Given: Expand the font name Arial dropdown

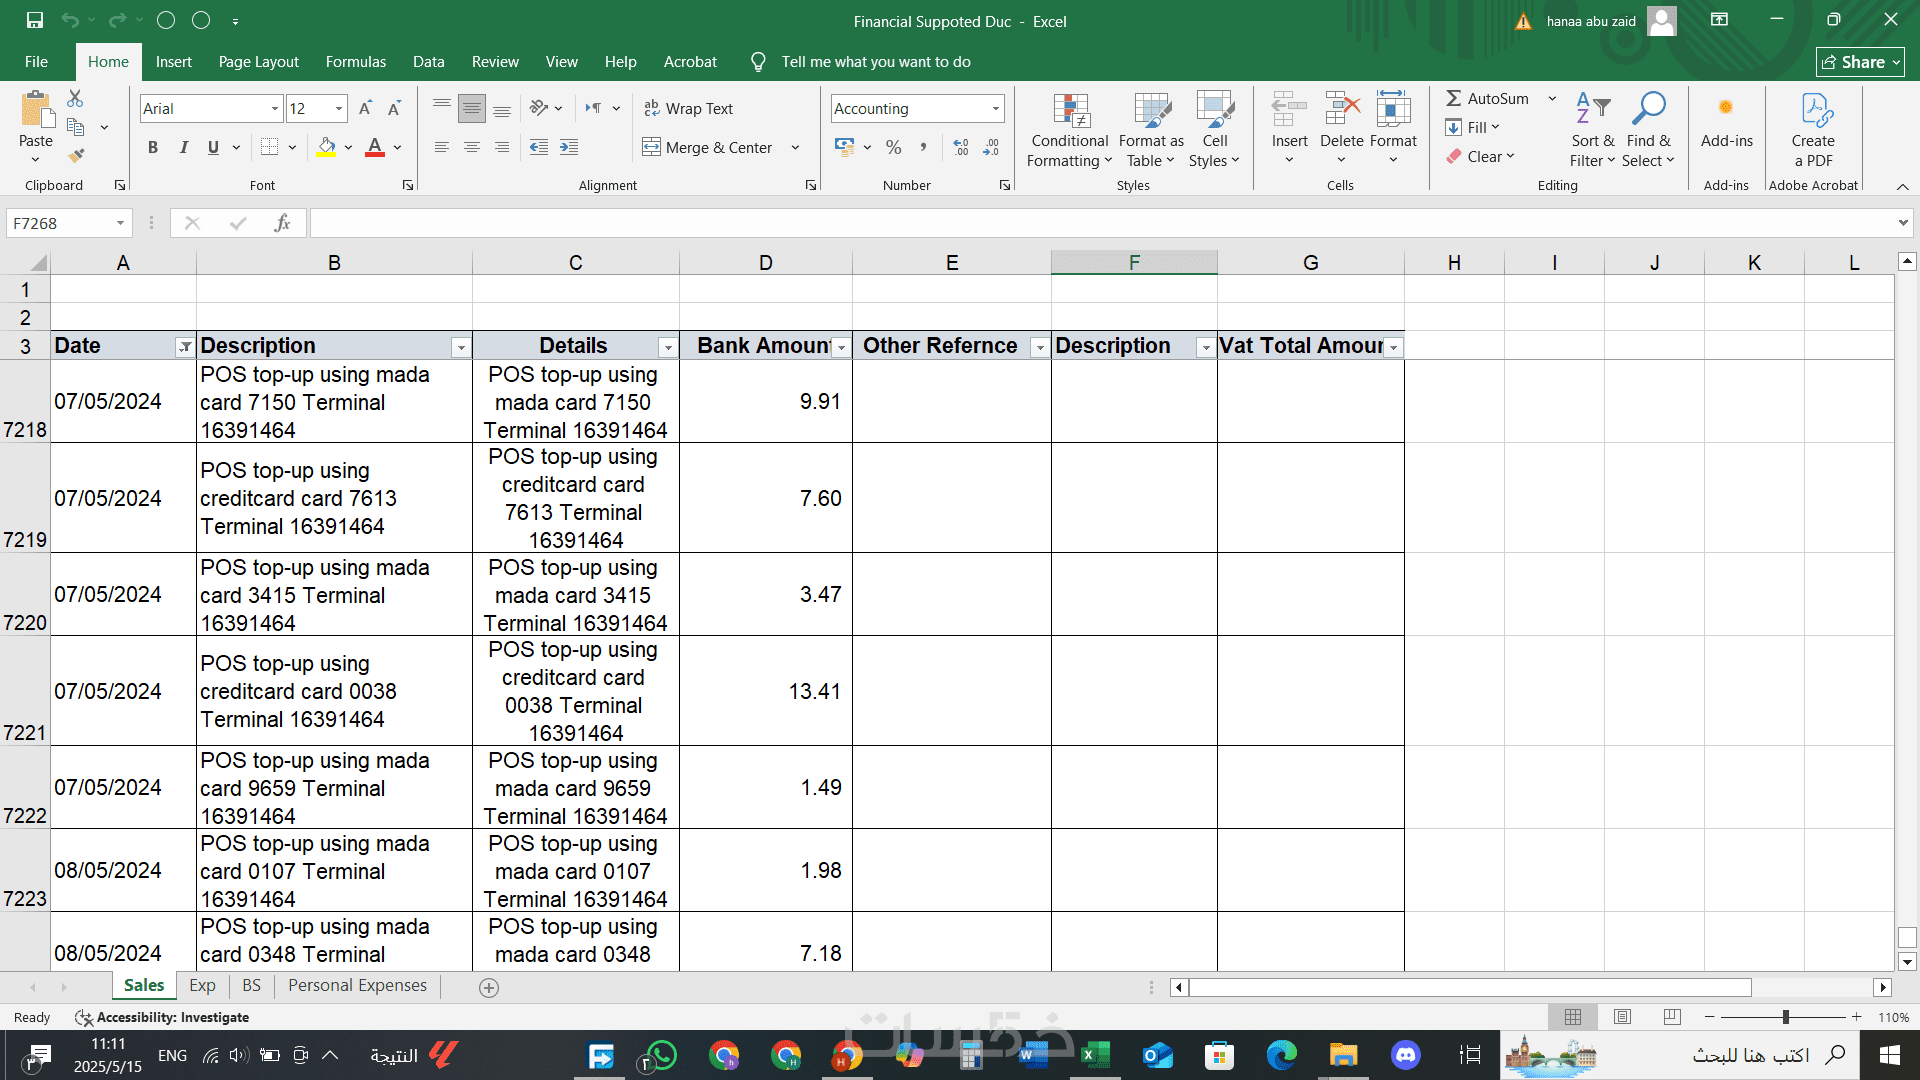Looking at the screenshot, I should coord(275,108).
